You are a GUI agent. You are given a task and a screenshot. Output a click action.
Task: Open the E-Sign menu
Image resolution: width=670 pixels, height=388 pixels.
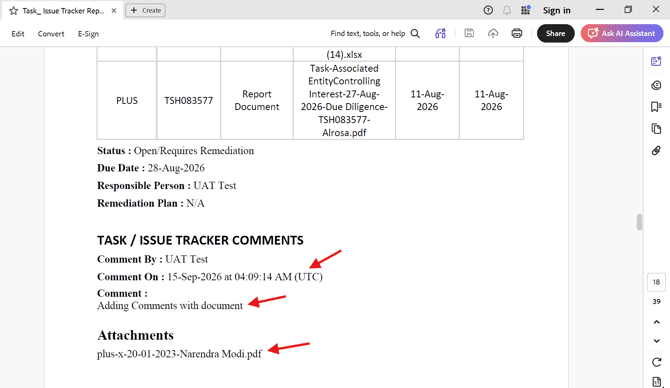click(x=88, y=34)
